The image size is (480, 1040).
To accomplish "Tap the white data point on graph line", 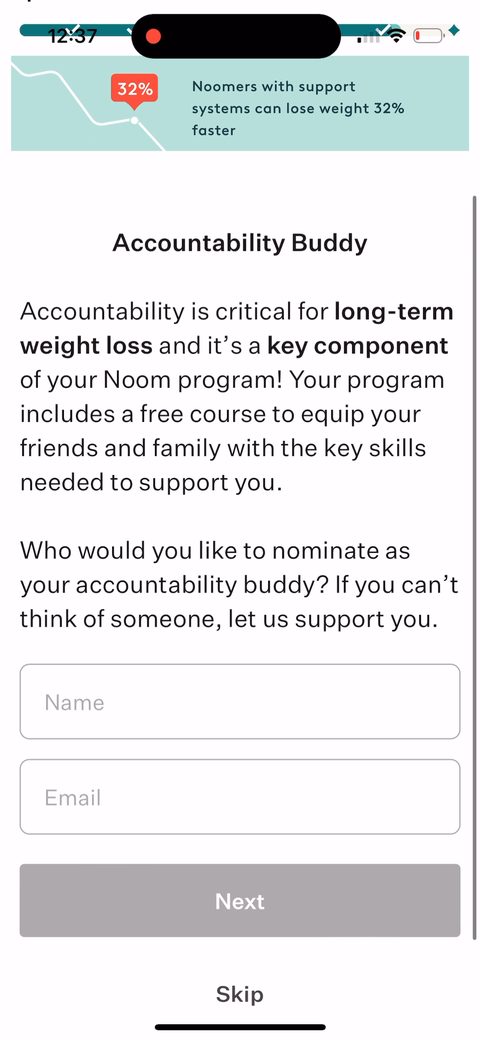I will 135,120.
